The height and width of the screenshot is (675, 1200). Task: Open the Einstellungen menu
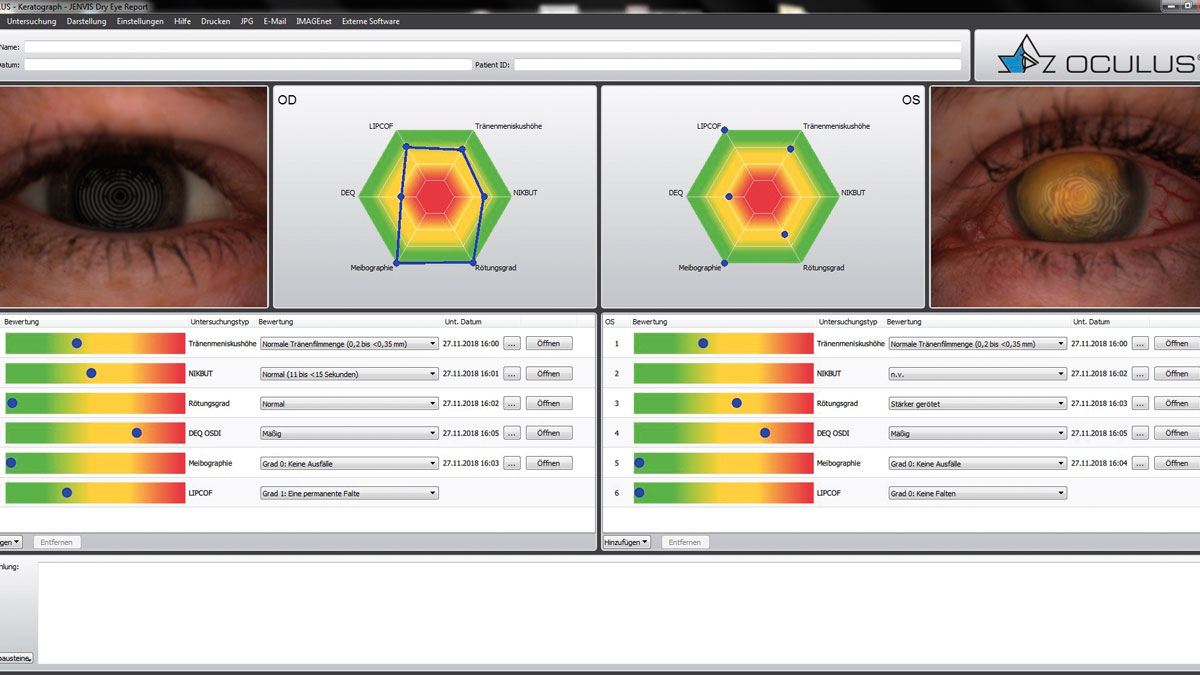[x=140, y=21]
